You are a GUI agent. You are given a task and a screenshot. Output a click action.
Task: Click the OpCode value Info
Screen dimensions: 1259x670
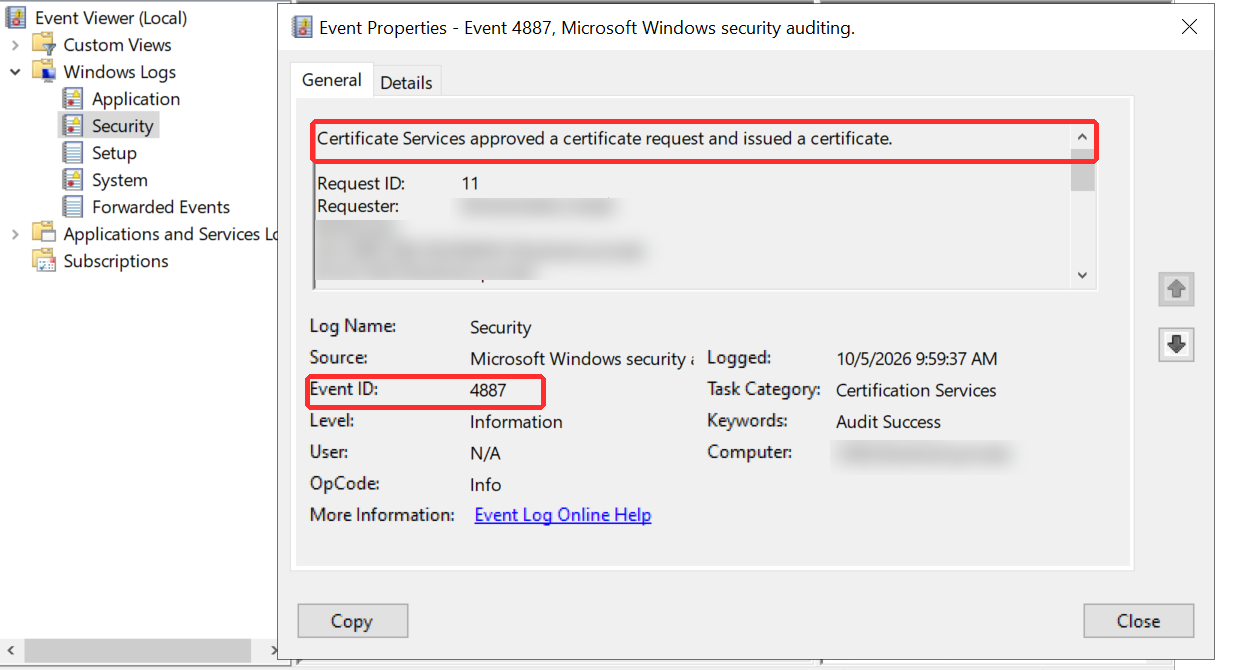(486, 485)
